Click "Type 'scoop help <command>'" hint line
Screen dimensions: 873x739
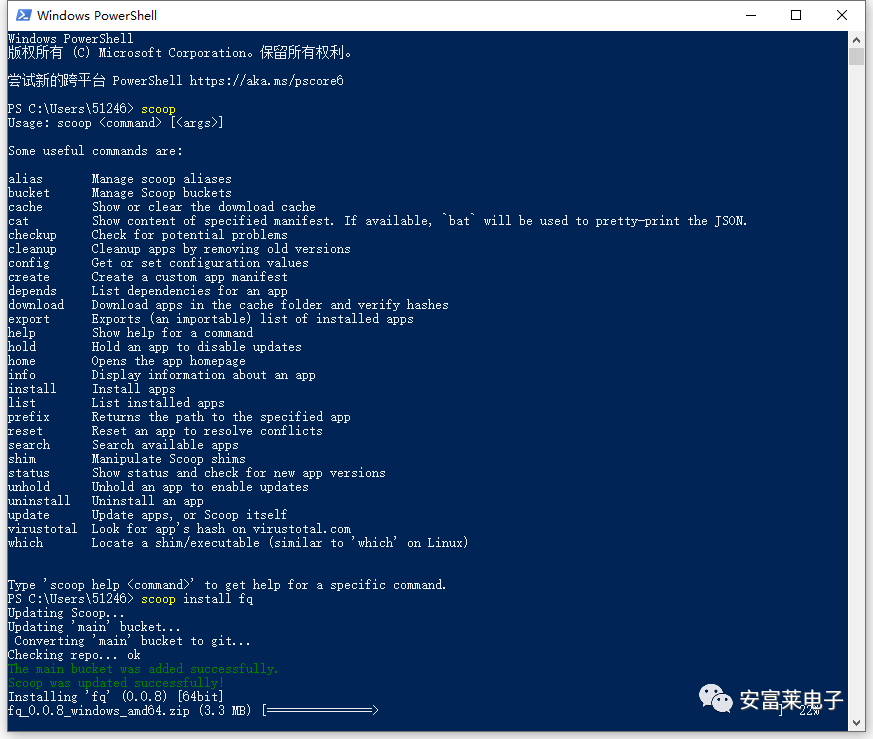click(x=227, y=585)
